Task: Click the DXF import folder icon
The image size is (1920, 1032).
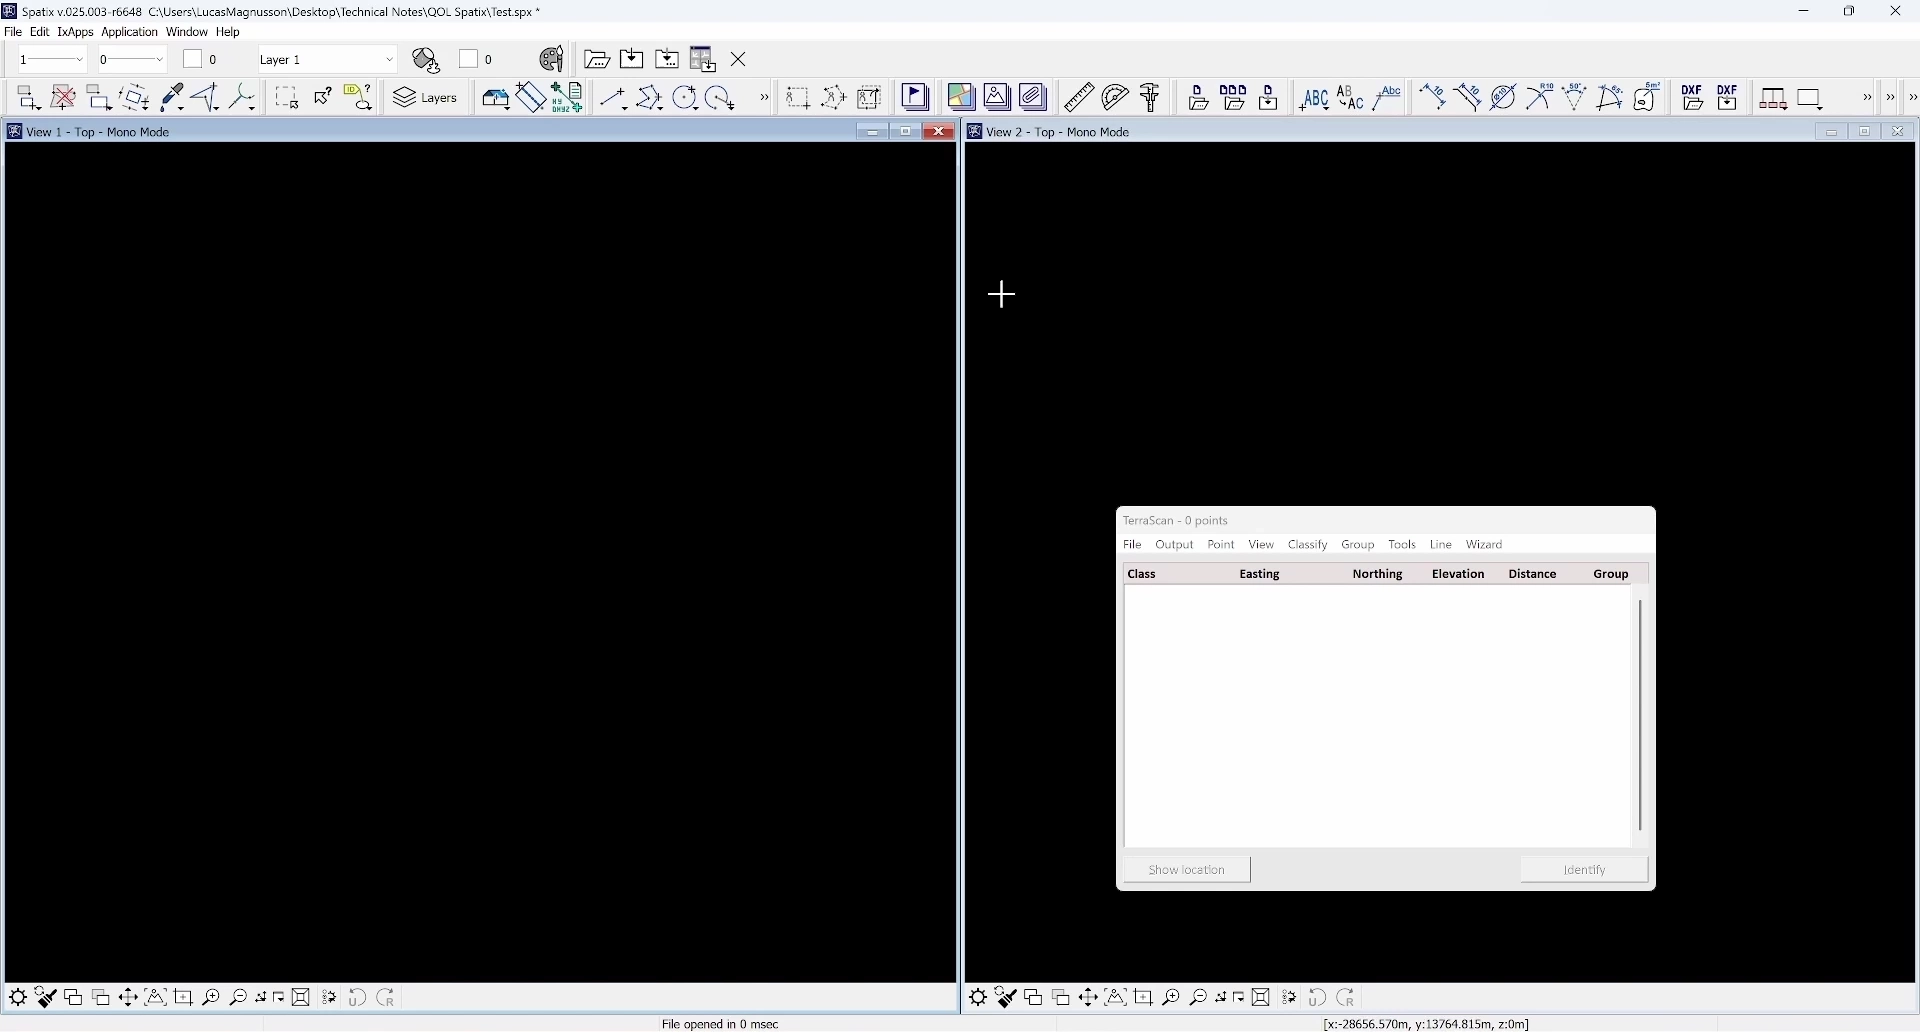Action: tap(1693, 98)
